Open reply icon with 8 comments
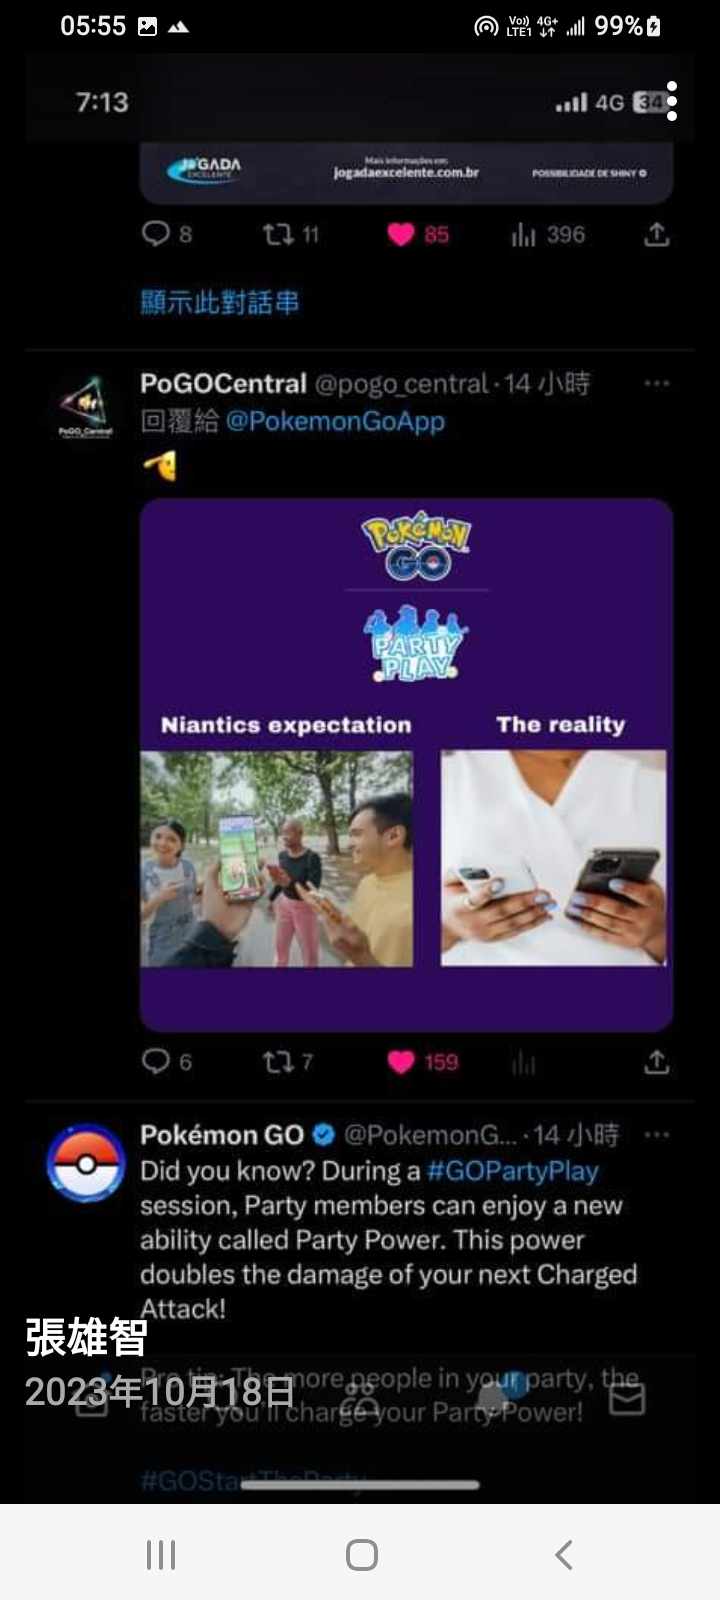Viewport: 720px width, 1600px height. tap(156, 234)
